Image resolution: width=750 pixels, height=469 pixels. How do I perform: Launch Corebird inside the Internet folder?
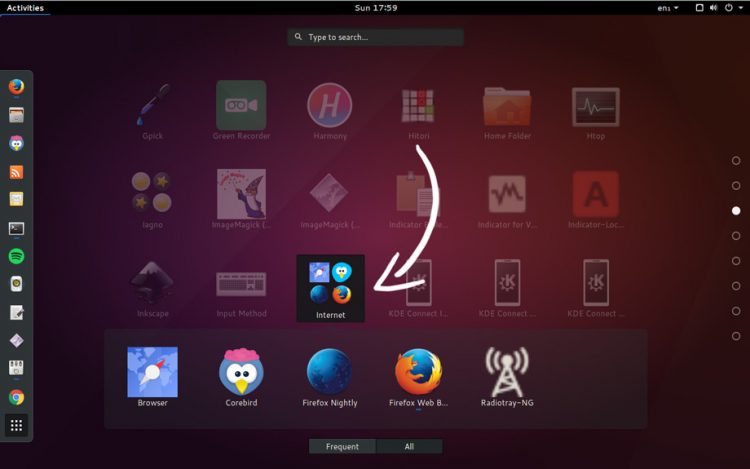[x=241, y=377]
